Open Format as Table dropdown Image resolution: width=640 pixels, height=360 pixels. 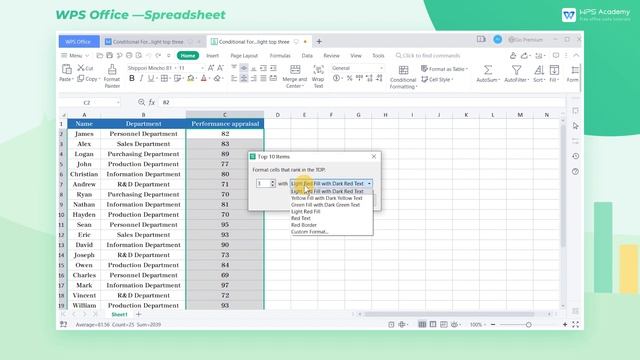tap(444, 69)
